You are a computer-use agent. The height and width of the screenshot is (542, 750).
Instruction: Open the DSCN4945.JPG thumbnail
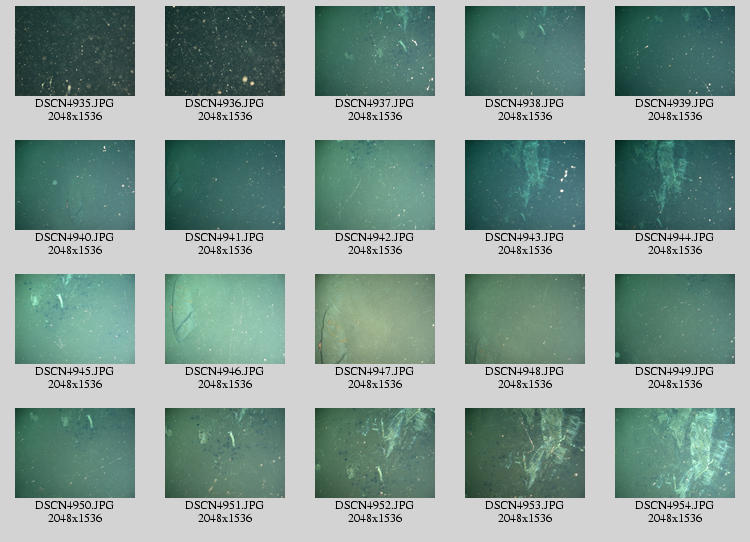(75, 319)
